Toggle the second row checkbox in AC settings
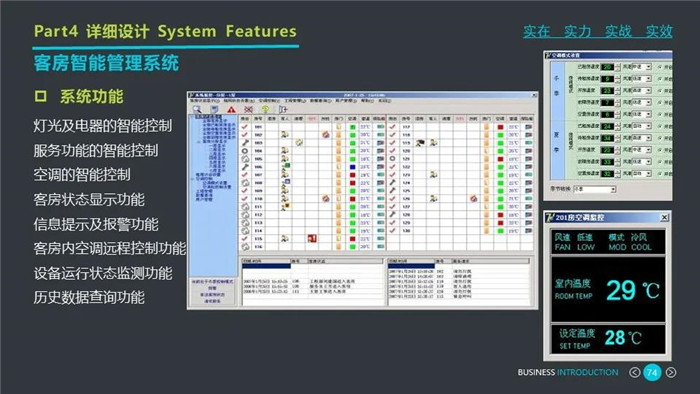This screenshot has height=394, width=700. [660, 79]
